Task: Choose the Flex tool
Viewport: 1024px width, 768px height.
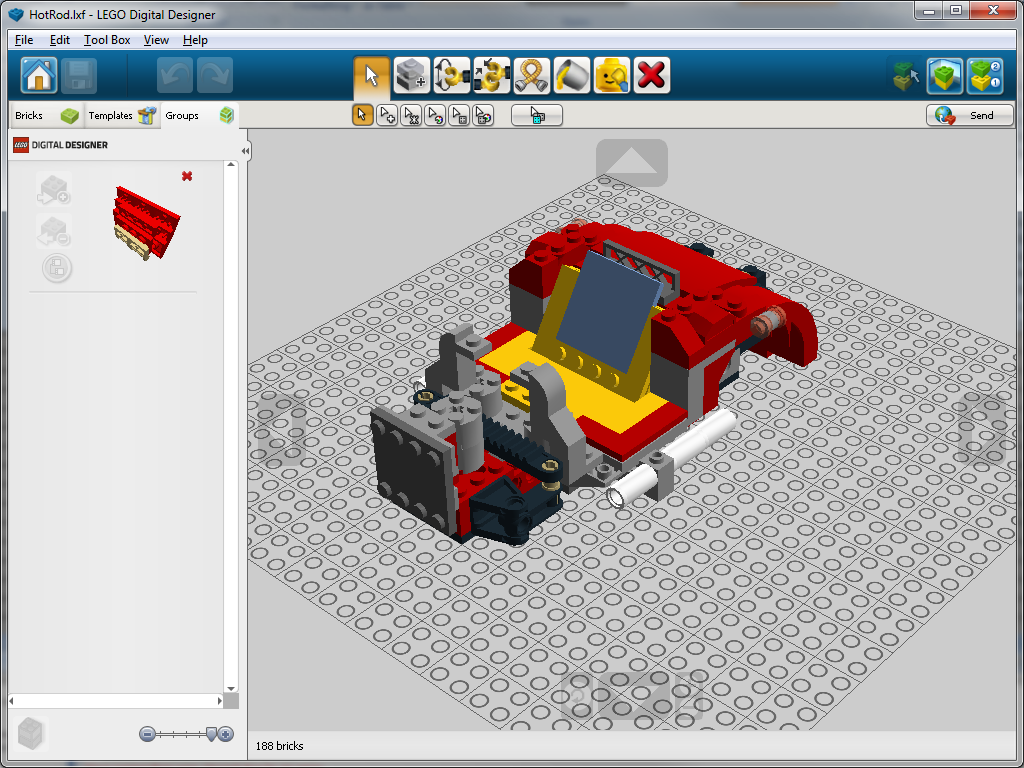Action: point(531,76)
